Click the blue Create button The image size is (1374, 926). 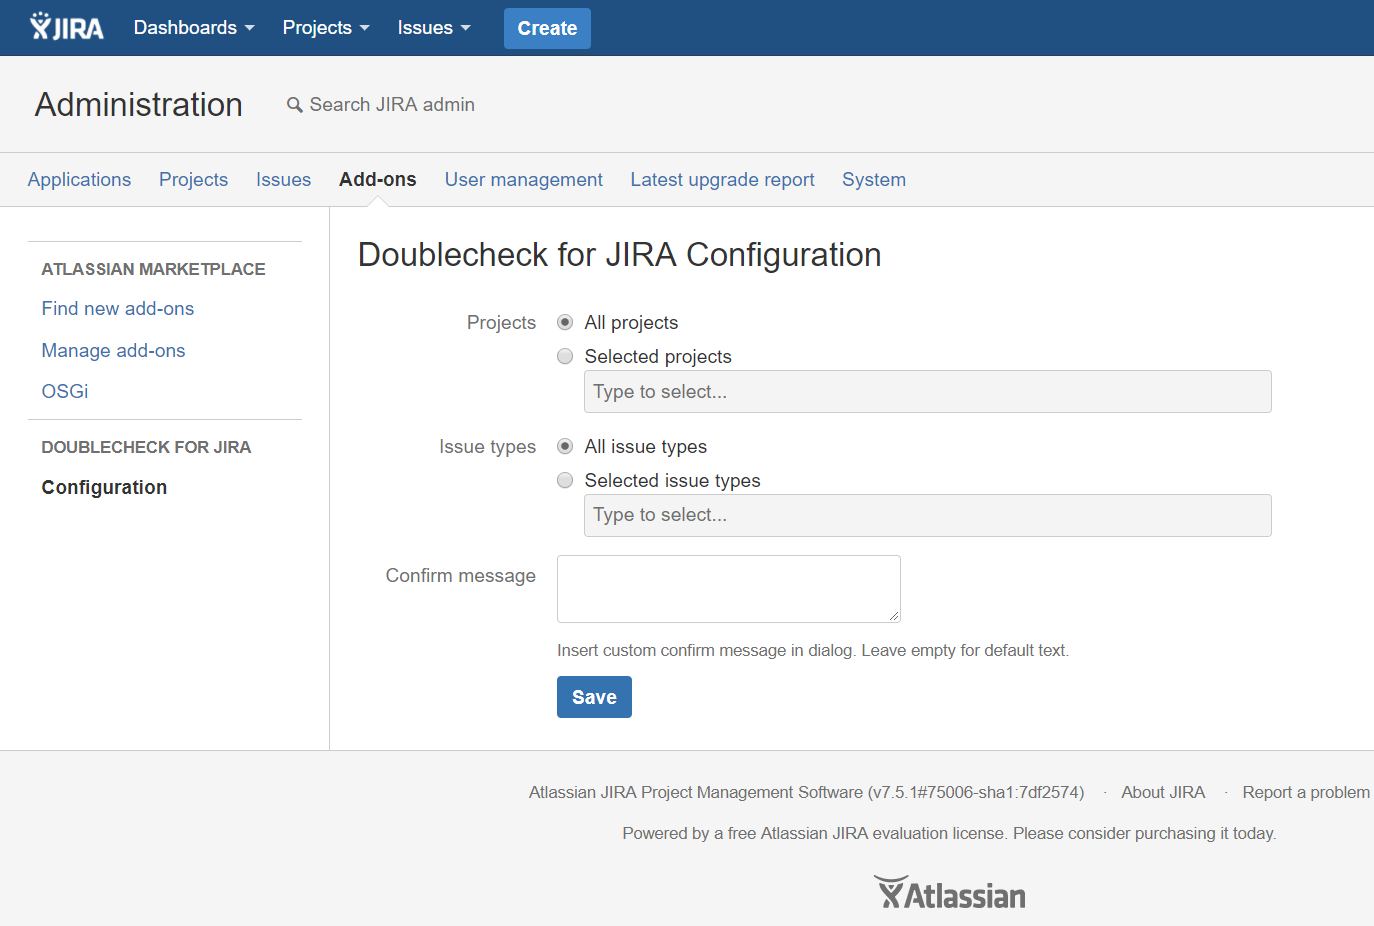[x=547, y=28]
